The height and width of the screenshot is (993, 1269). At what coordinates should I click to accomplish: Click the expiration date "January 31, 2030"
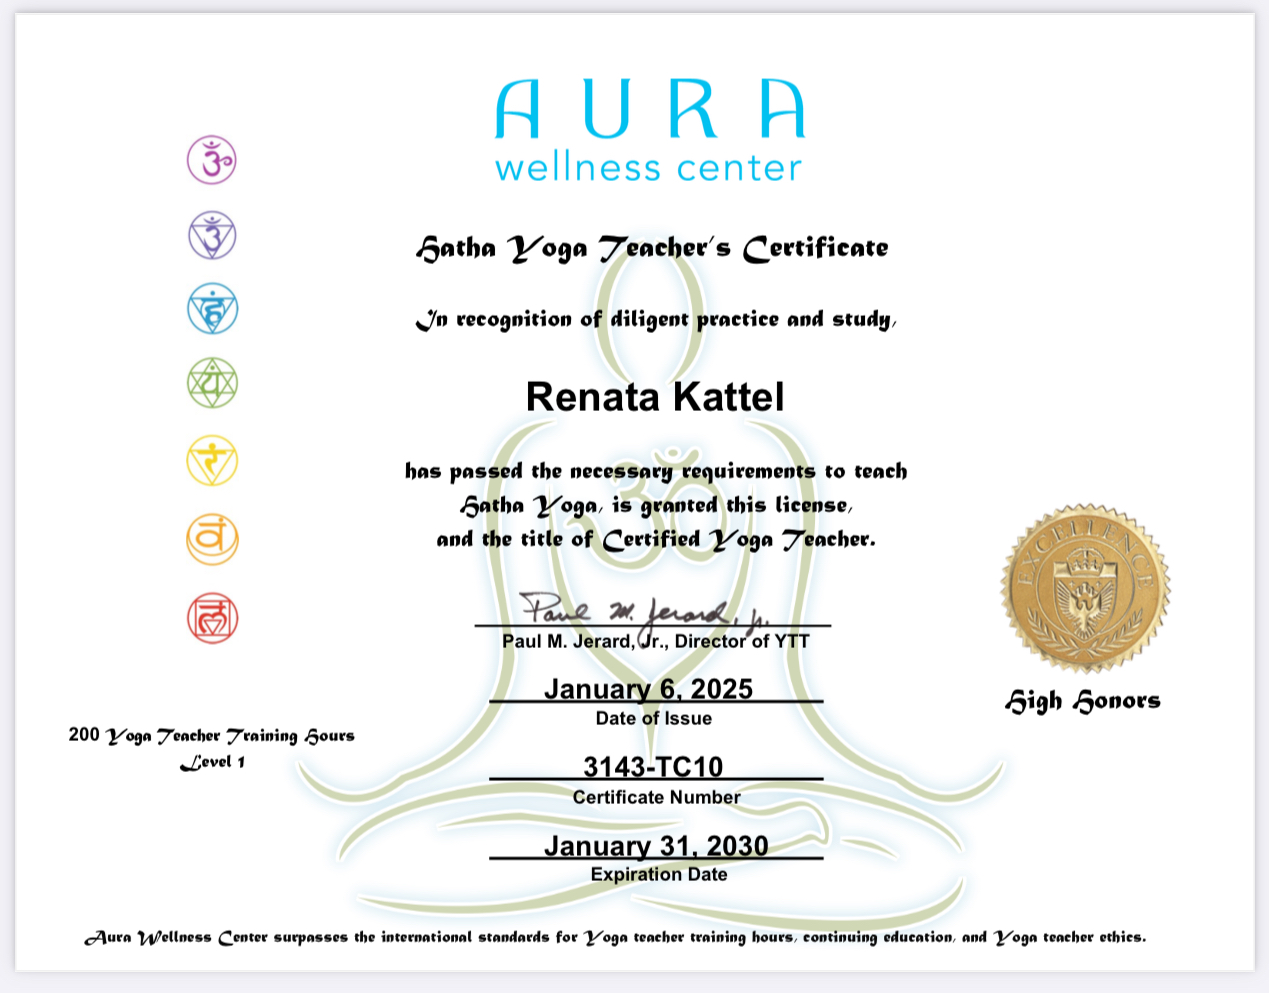(x=656, y=846)
